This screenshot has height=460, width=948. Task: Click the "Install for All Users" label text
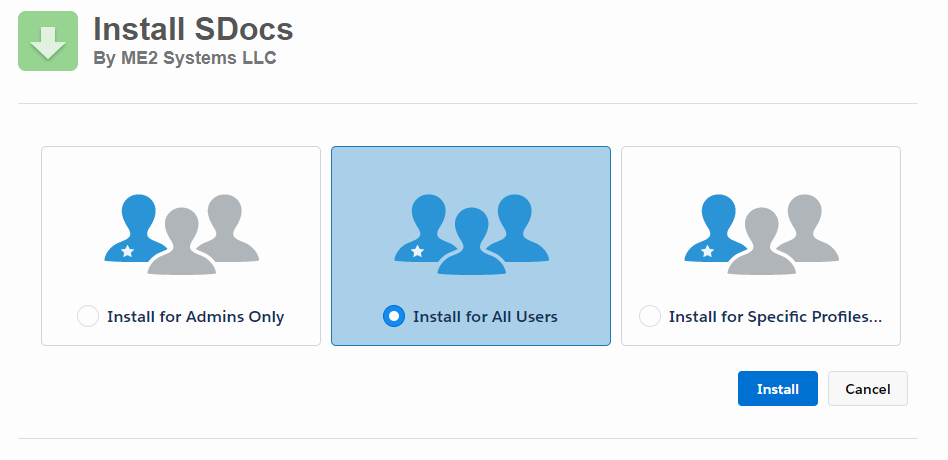click(x=485, y=317)
